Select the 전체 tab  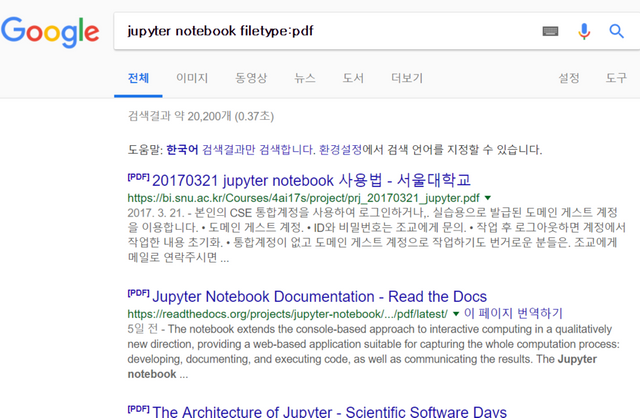[x=138, y=78]
